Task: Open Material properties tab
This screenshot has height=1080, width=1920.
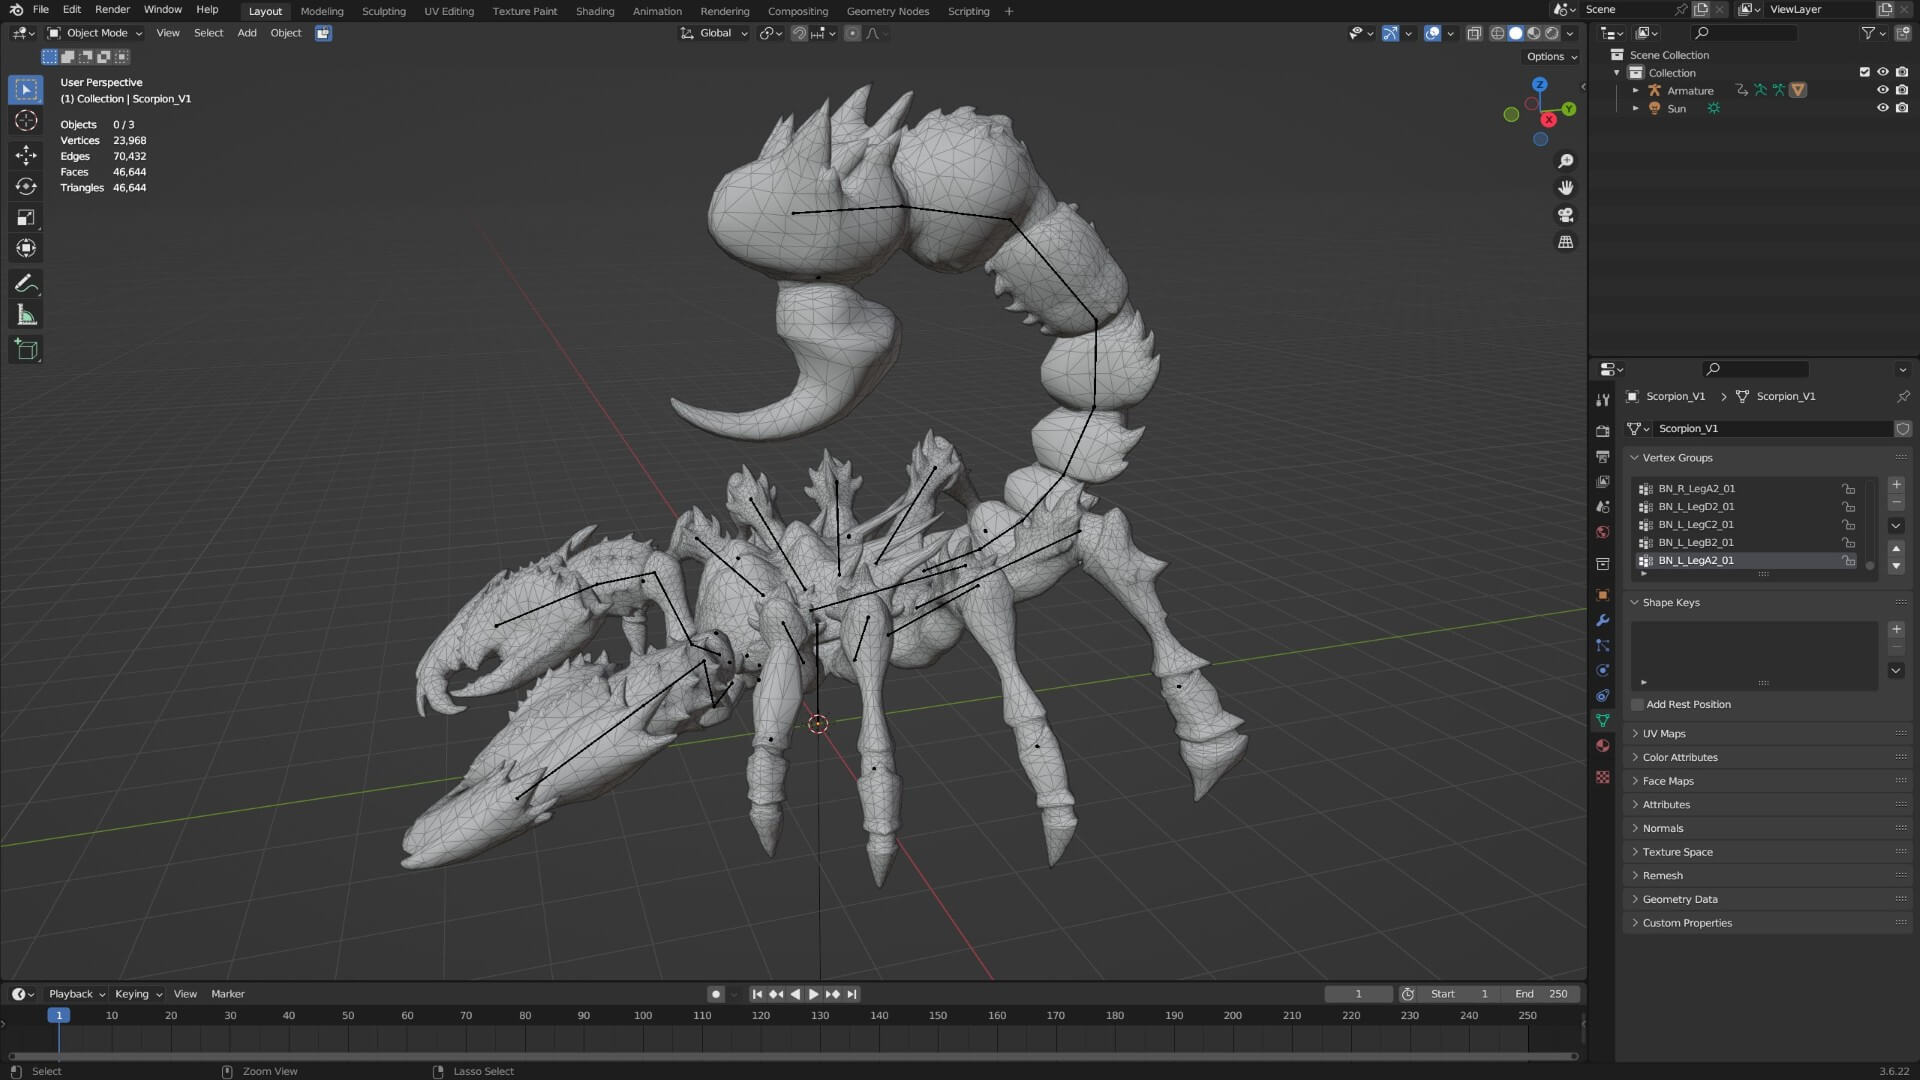Action: point(1603,746)
